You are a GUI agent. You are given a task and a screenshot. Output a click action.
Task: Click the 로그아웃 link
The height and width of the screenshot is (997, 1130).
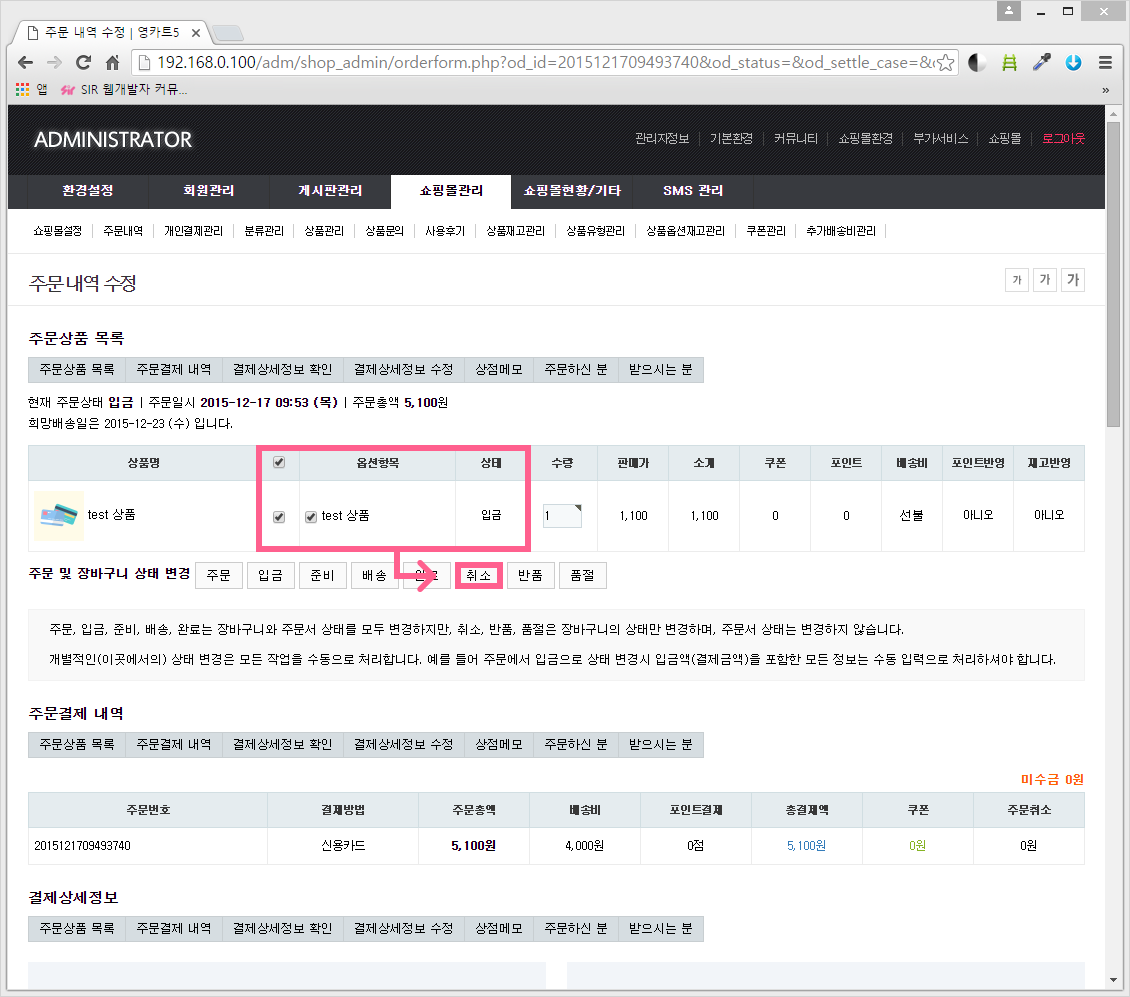click(1063, 138)
